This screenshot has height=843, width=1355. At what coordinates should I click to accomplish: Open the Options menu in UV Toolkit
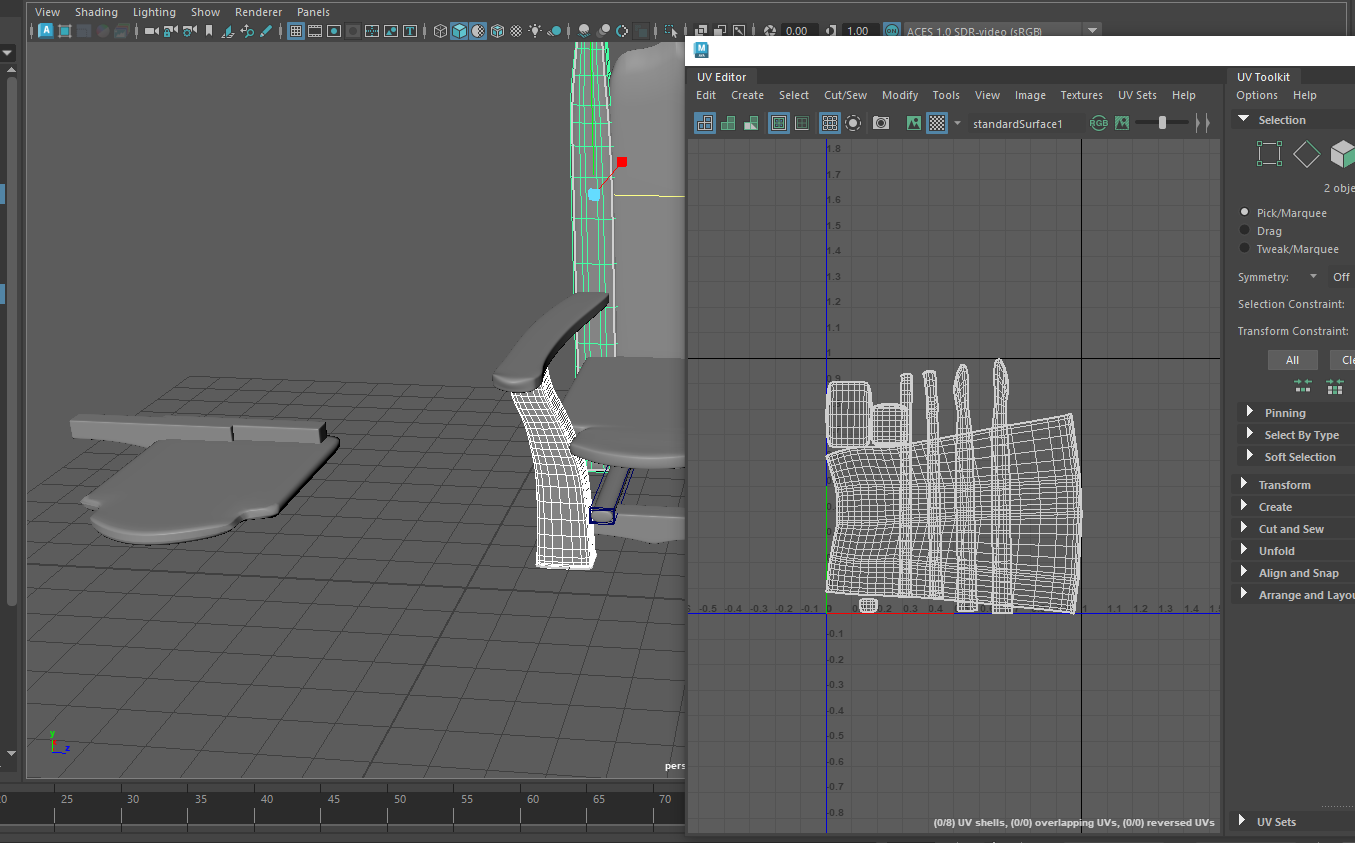tap(1257, 95)
